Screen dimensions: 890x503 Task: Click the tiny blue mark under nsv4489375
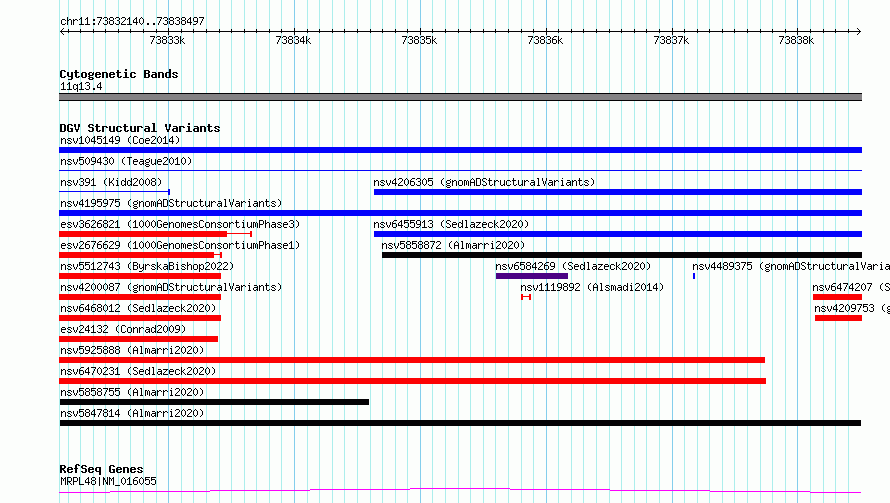[694, 276]
